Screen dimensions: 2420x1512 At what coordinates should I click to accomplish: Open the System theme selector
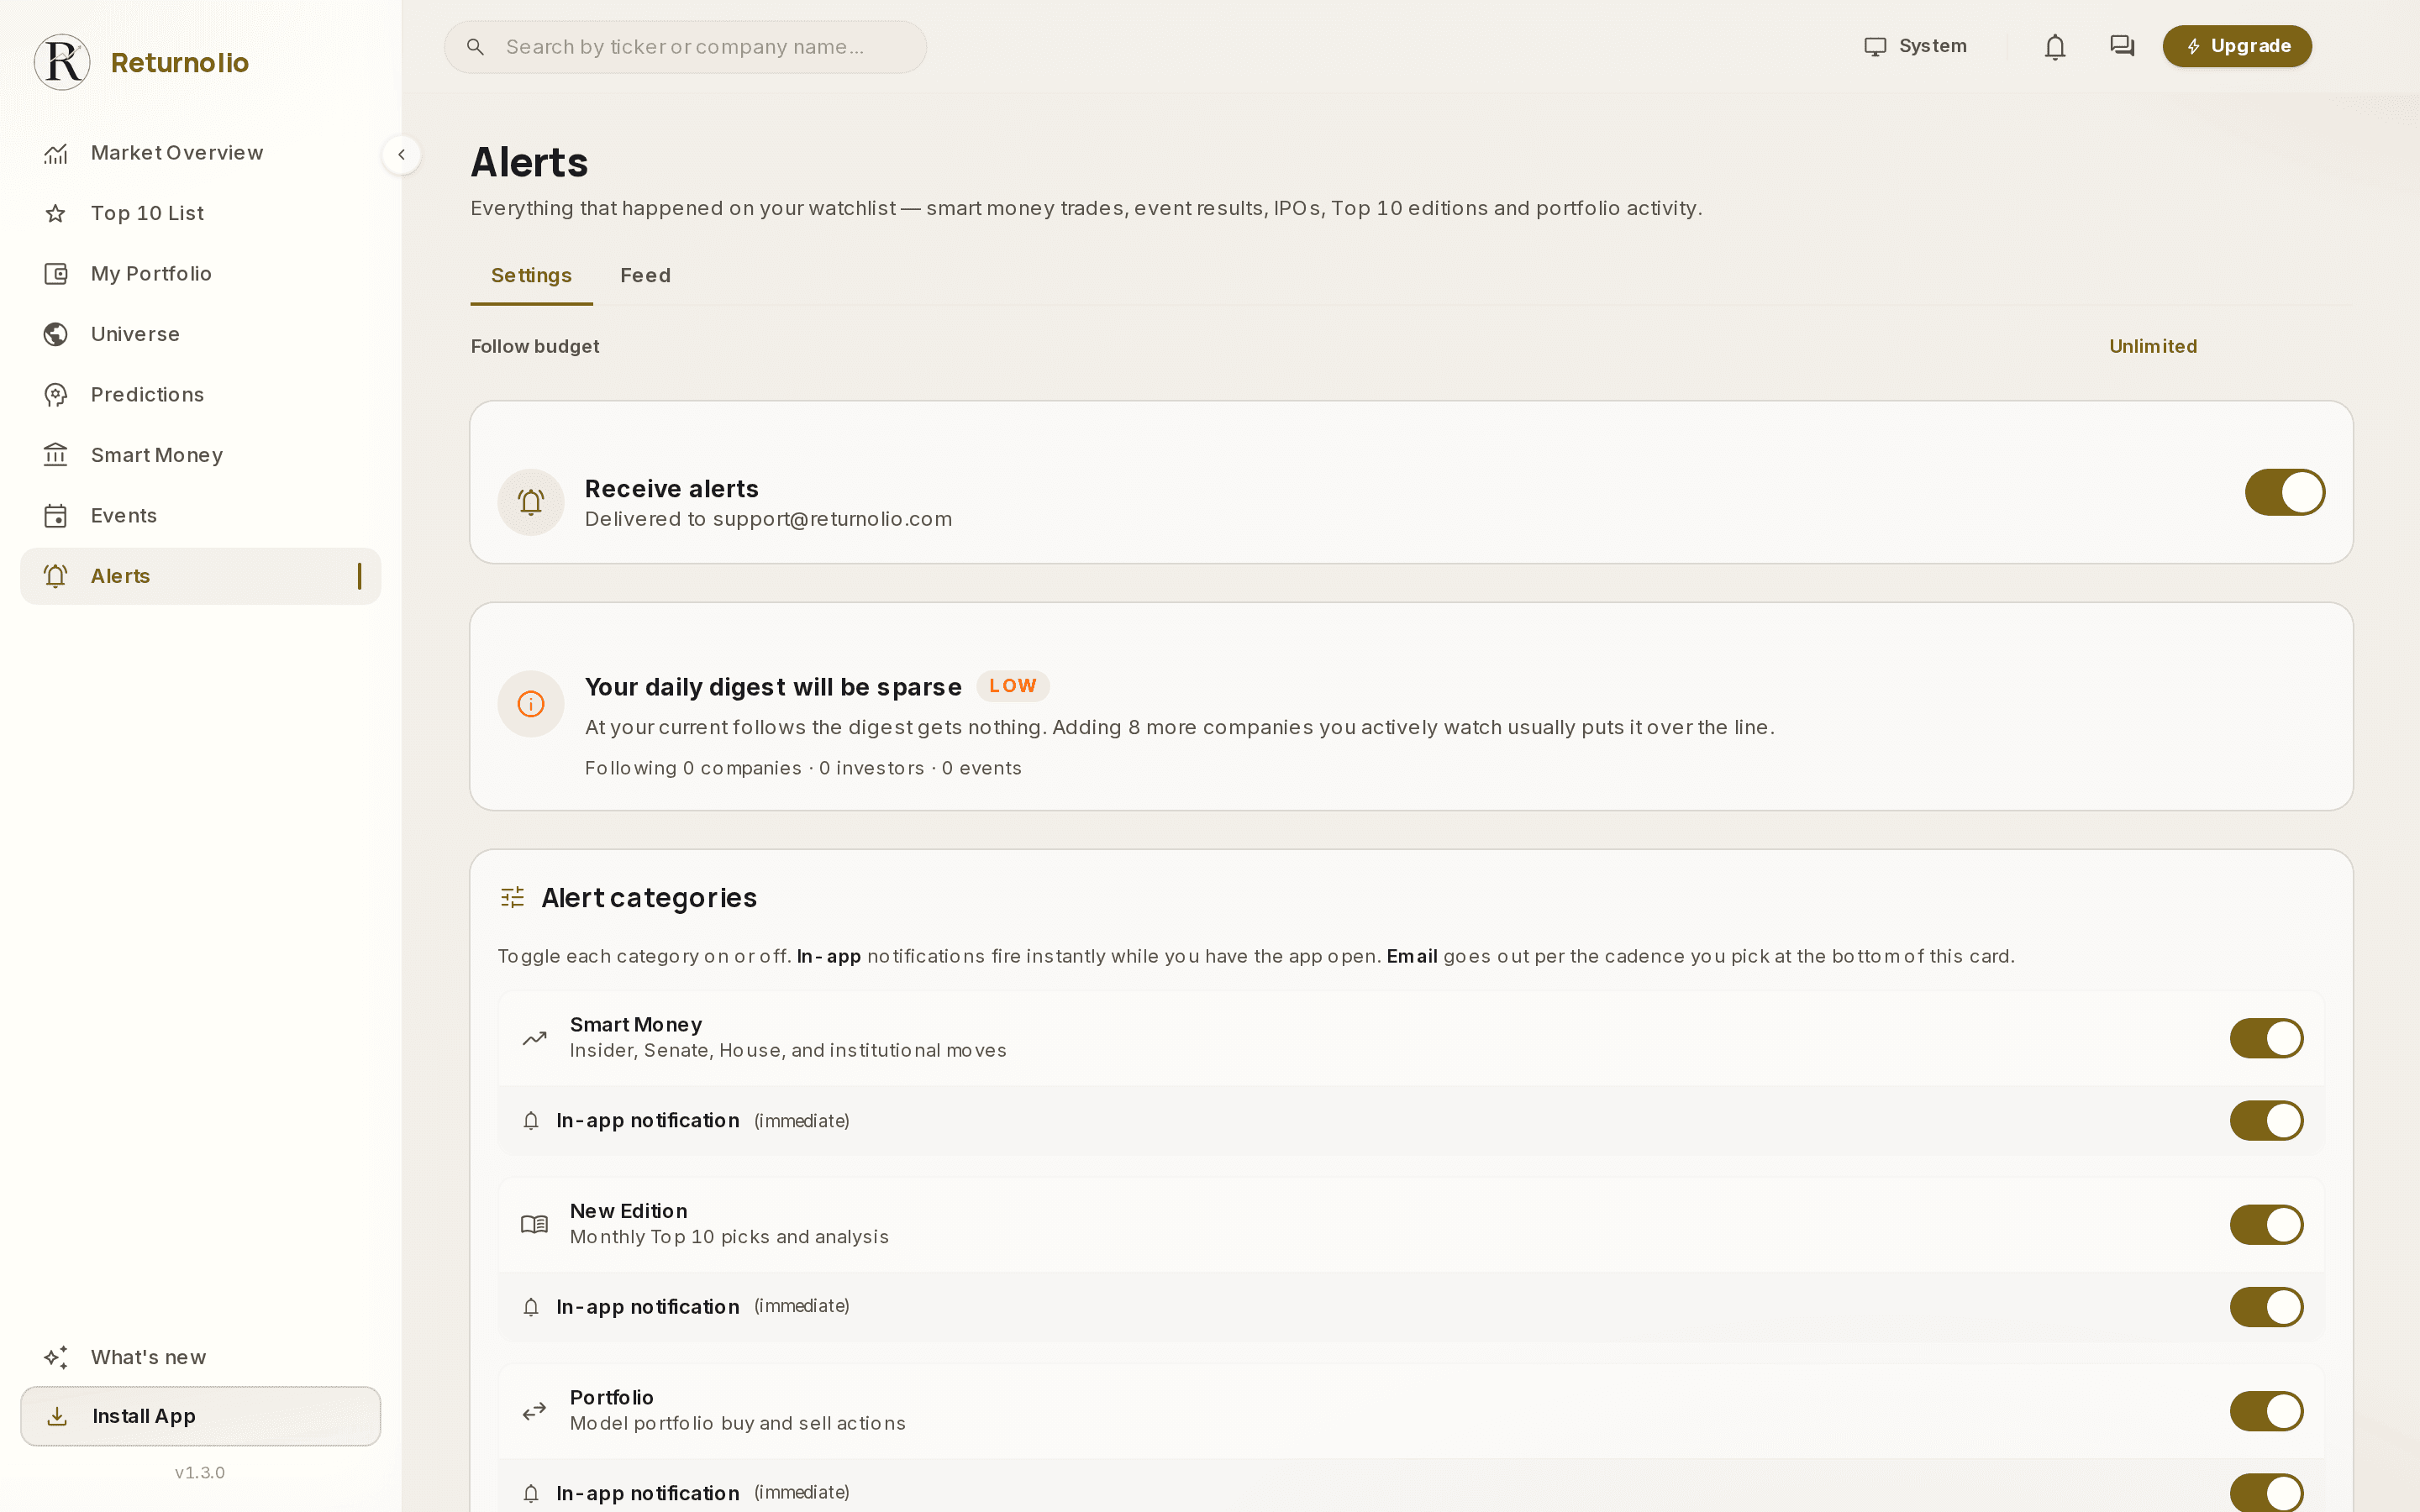(1915, 46)
